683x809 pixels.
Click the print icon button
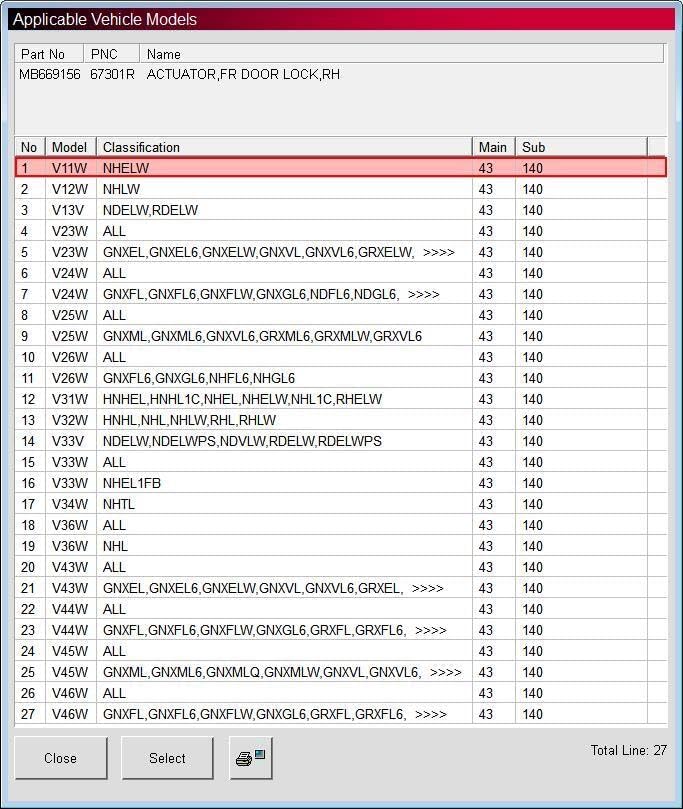[251, 758]
